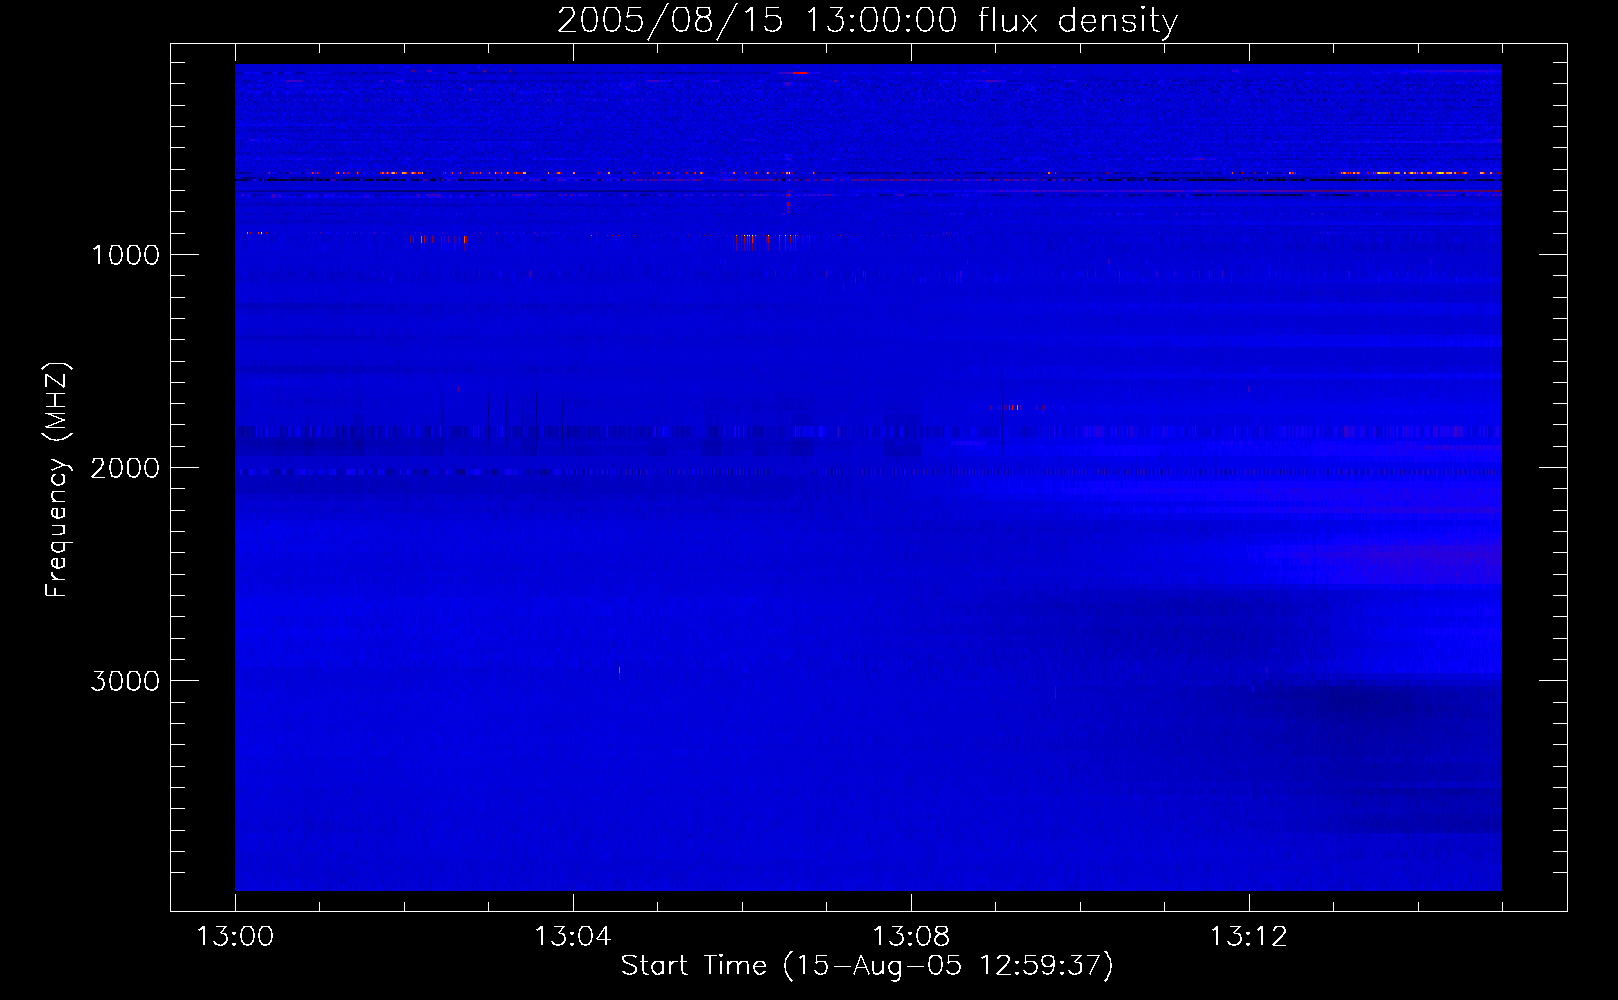The height and width of the screenshot is (1000, 1618).
Task: Click the 3000 frequency tick label
Action: [125, 681]
